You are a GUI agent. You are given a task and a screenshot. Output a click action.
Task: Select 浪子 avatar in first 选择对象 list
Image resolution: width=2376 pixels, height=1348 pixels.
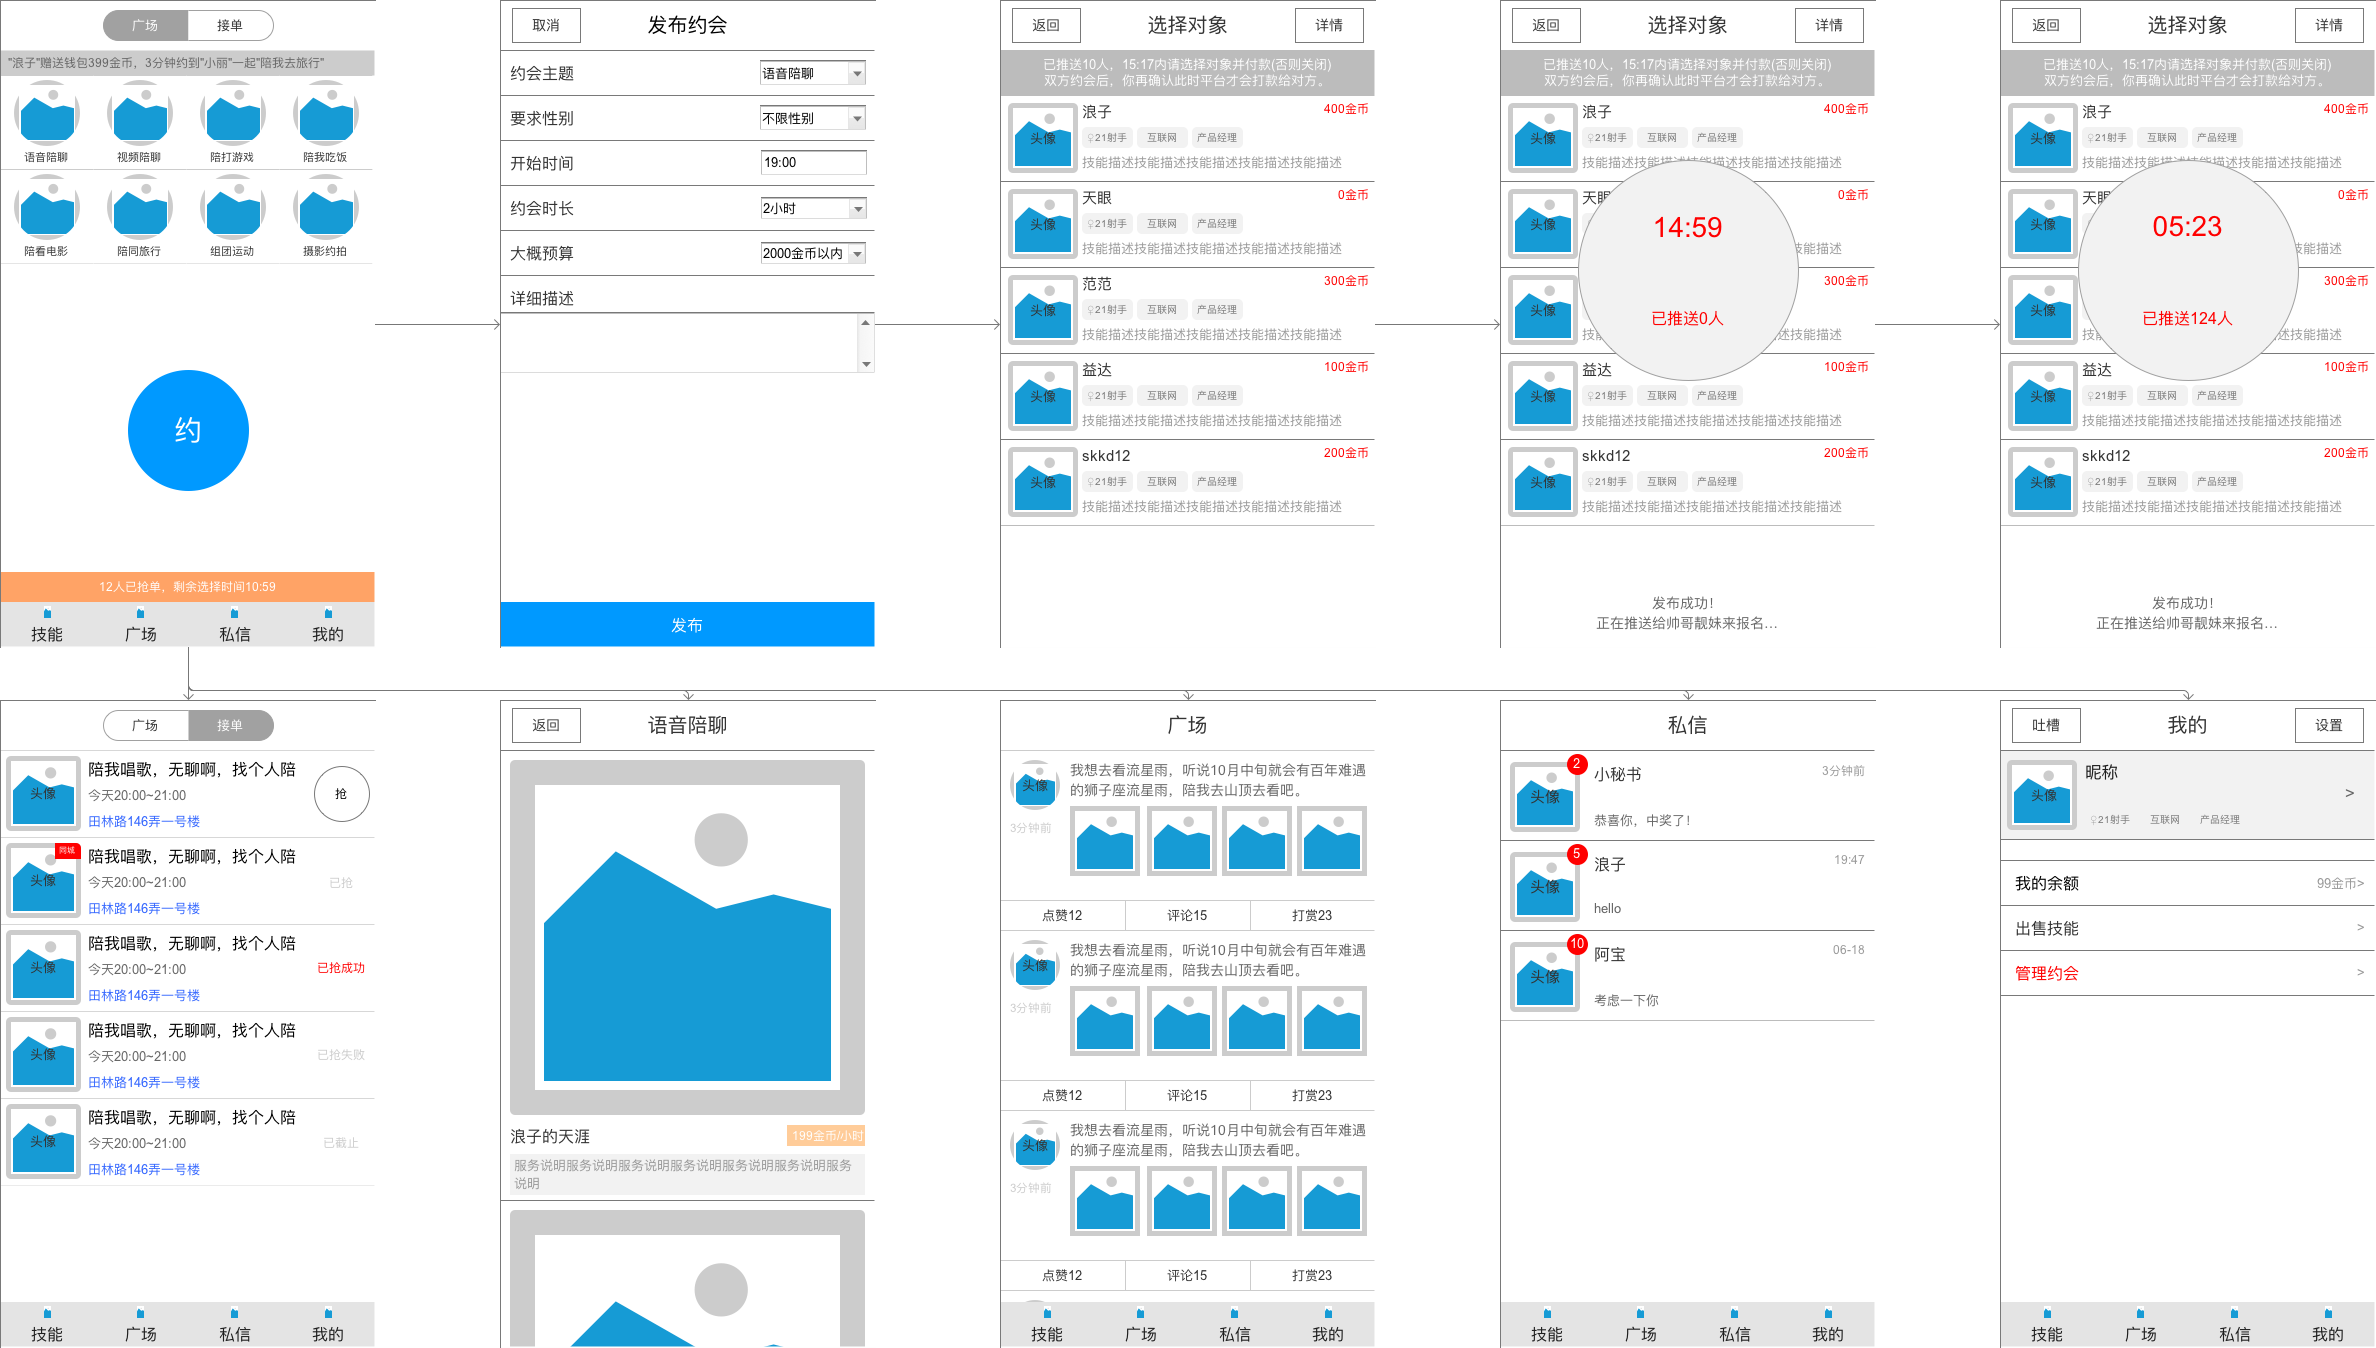(1043, 138)
